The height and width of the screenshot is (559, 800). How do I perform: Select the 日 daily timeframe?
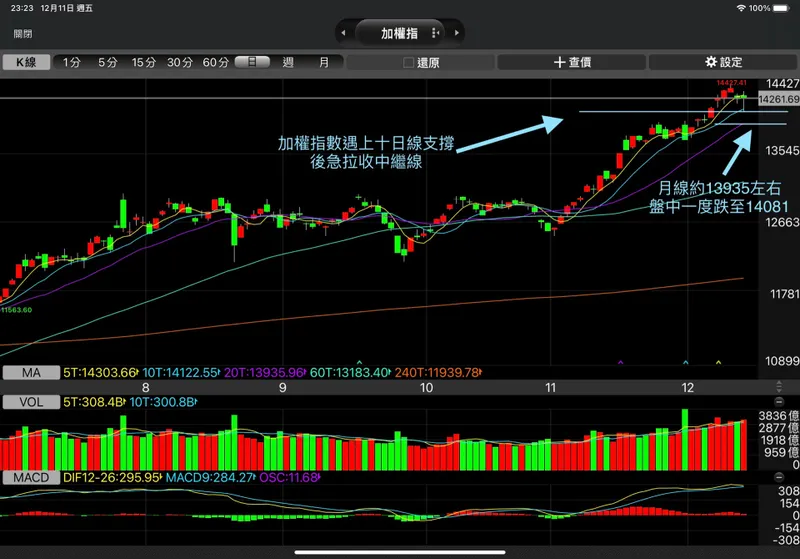click(252, 62)
